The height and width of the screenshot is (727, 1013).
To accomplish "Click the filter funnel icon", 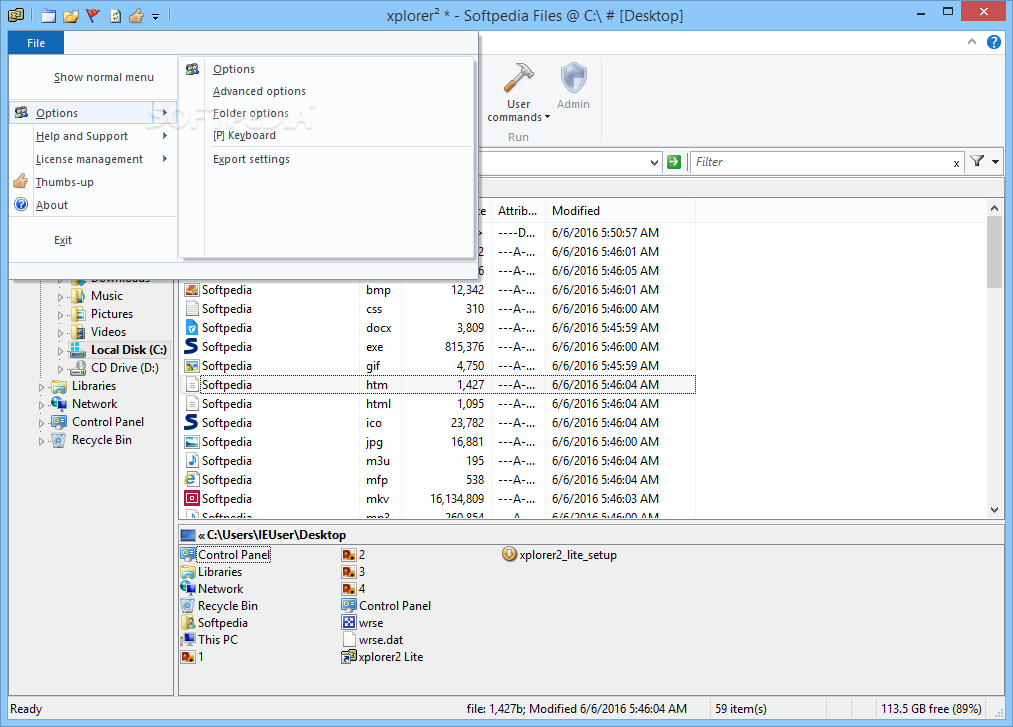I will [977, 162].
